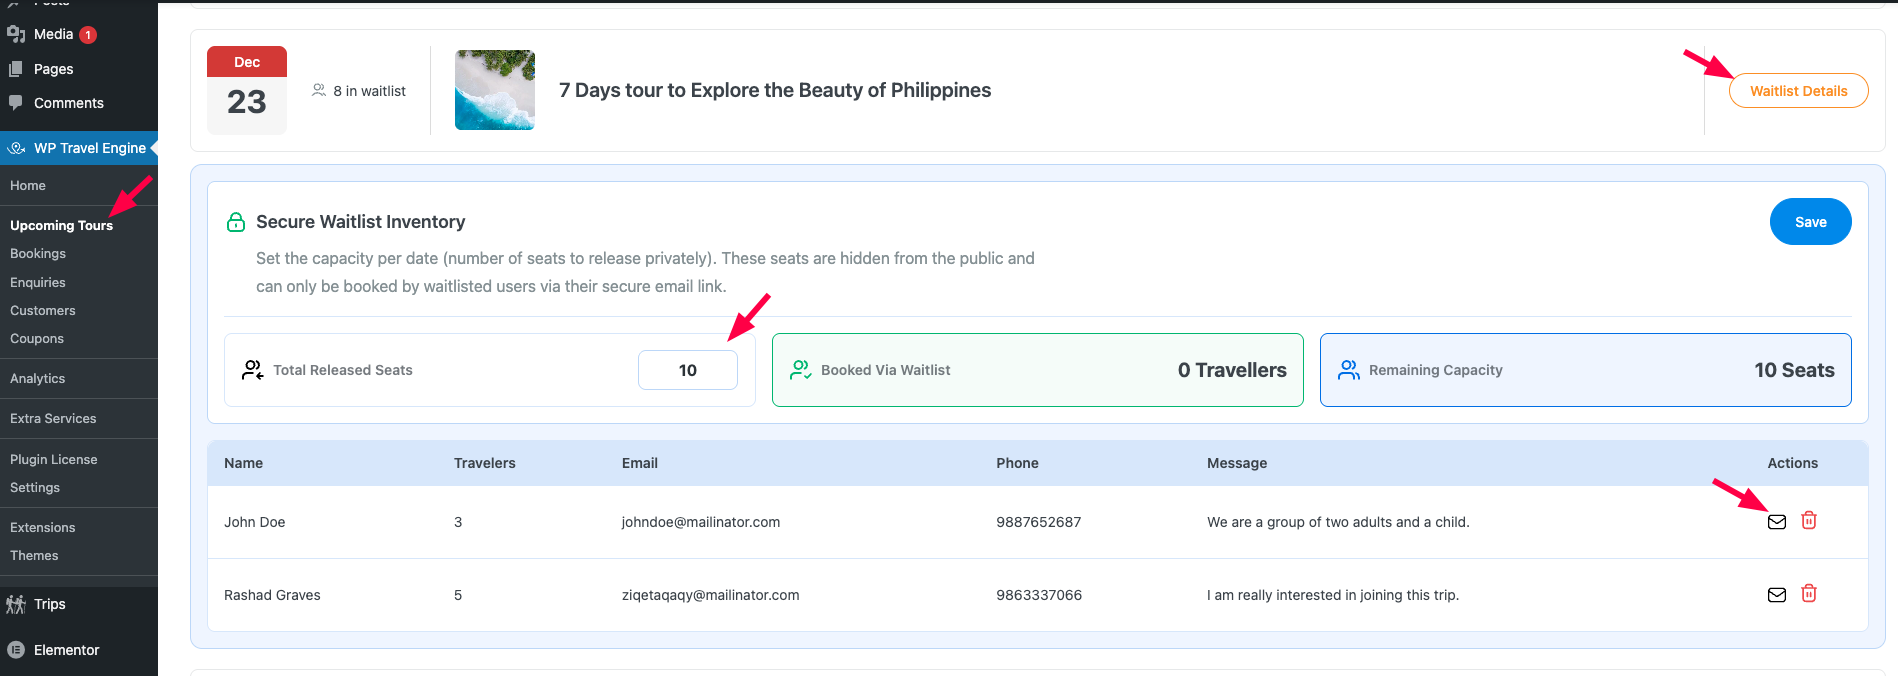This screenshot has width=1898, height=676.
Task: Save the waitlist inventory settings
Action: [1809, 222]
